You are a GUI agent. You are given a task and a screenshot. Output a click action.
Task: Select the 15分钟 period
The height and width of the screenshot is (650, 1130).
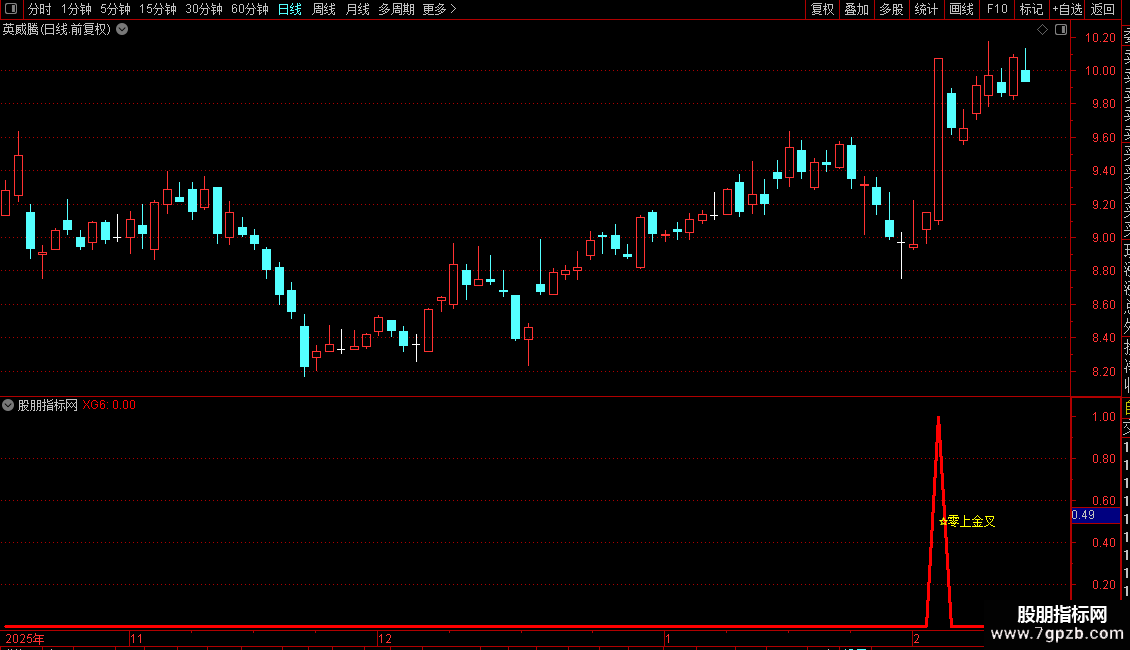pyautogui.click(x=158, y=9)
